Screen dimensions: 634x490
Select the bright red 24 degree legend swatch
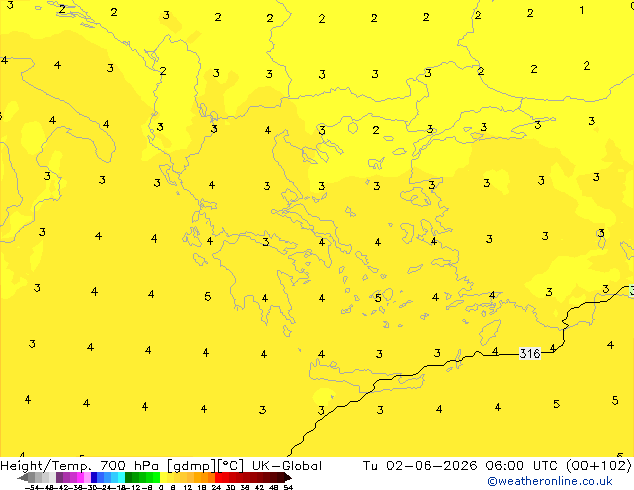[218, 477]
